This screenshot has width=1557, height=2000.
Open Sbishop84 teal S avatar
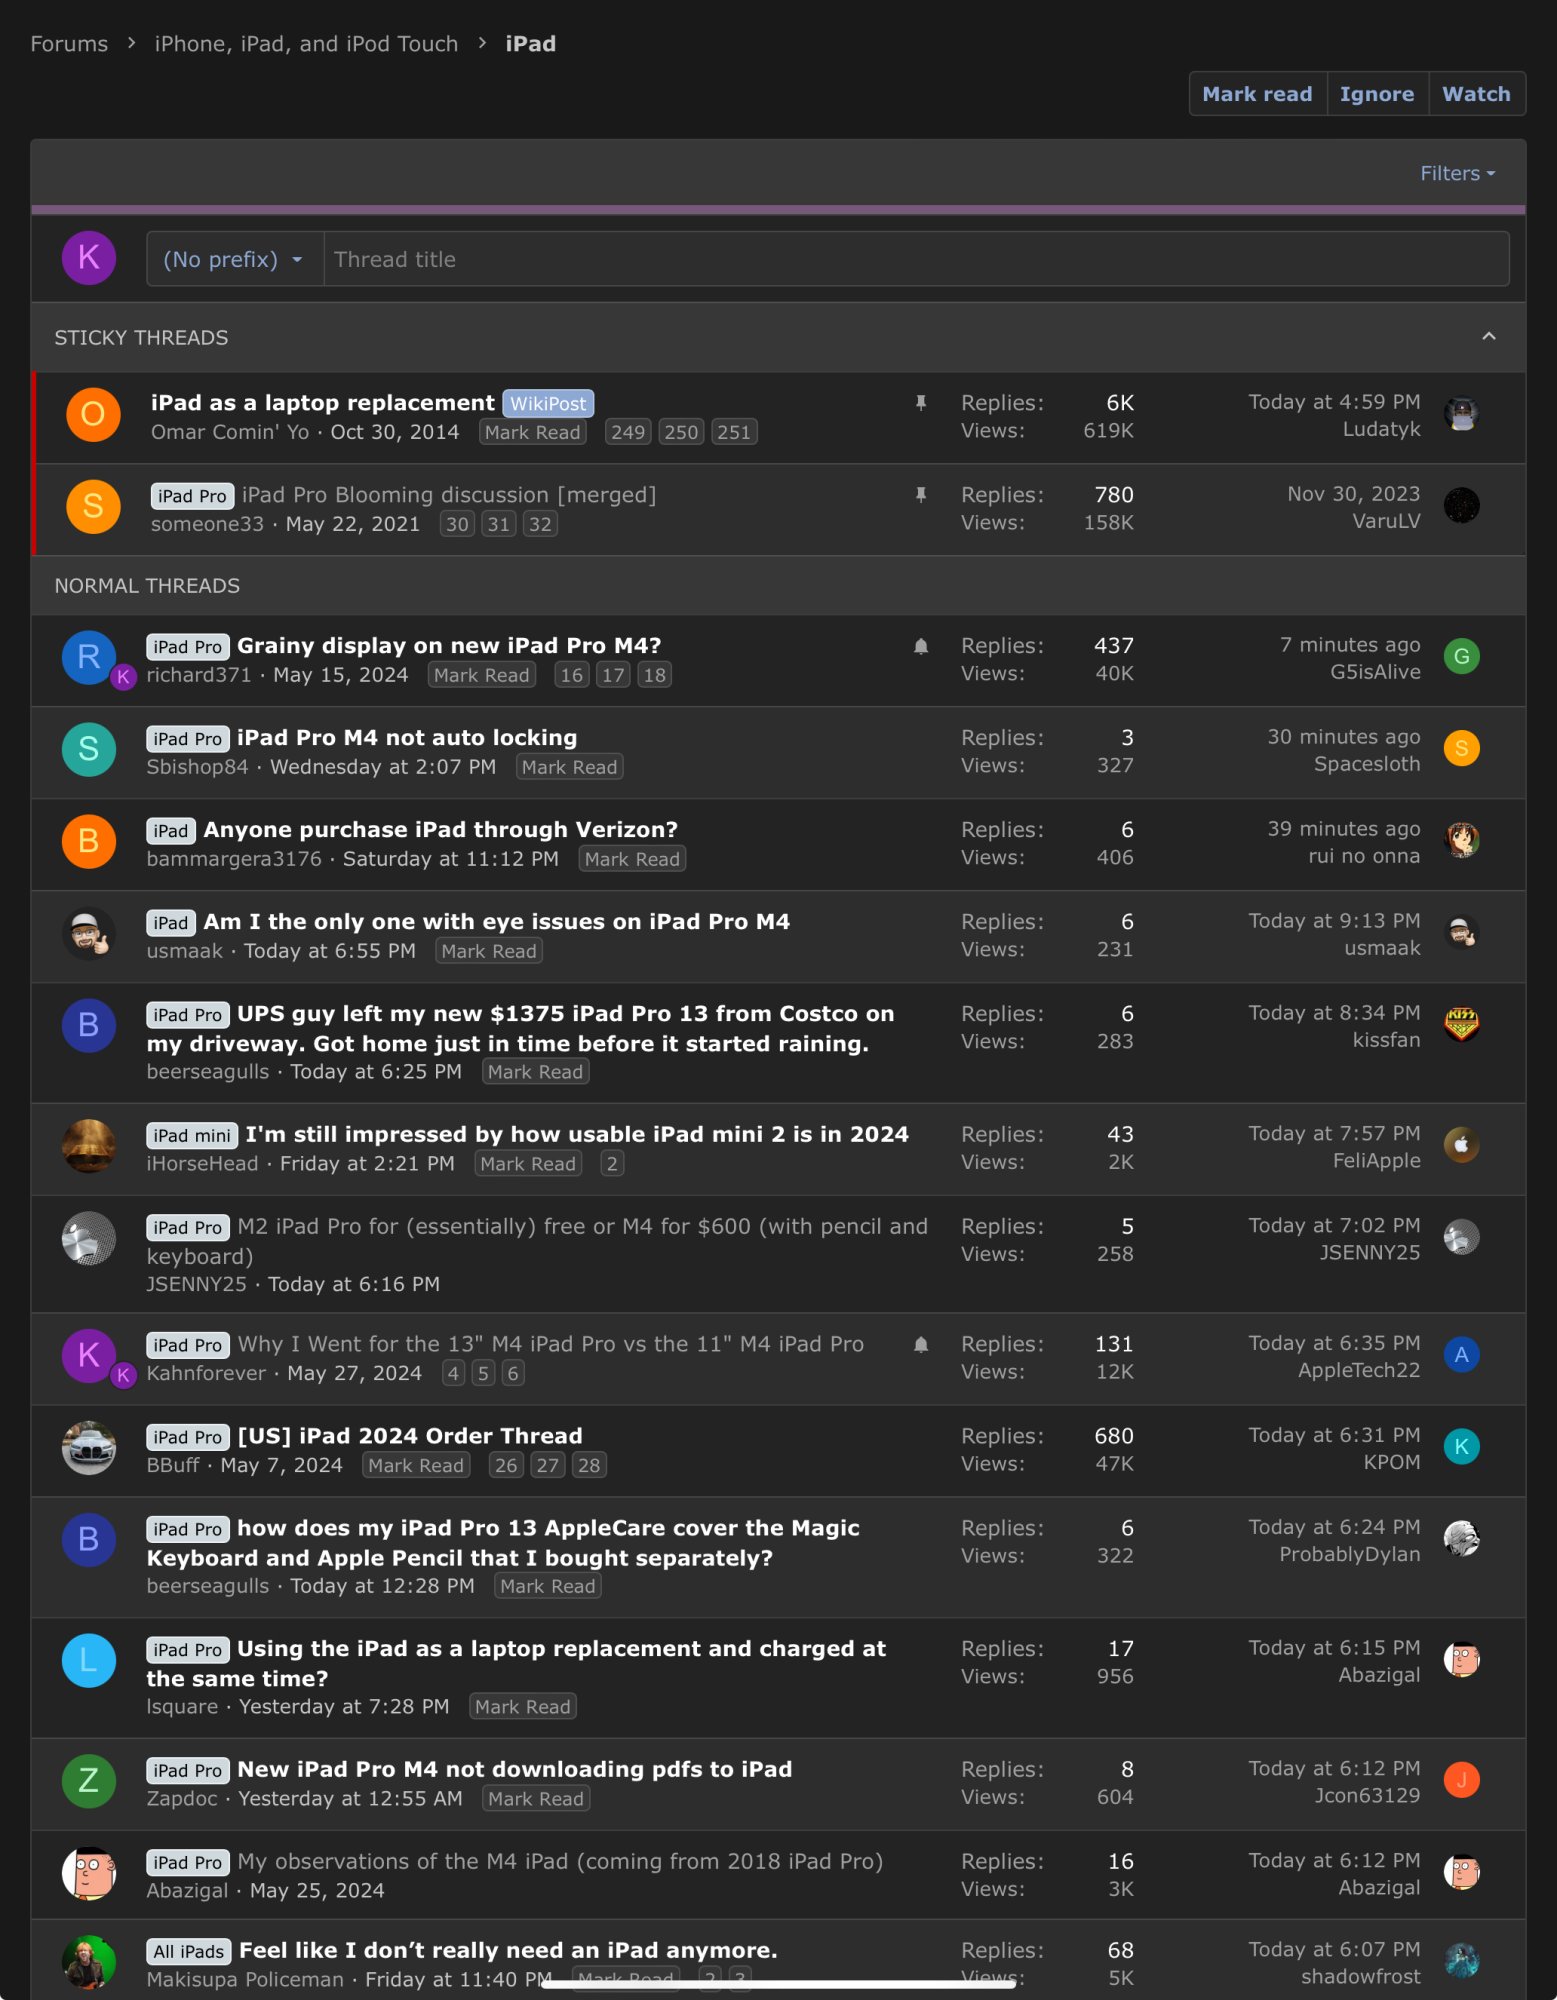(x=89, y=749)
